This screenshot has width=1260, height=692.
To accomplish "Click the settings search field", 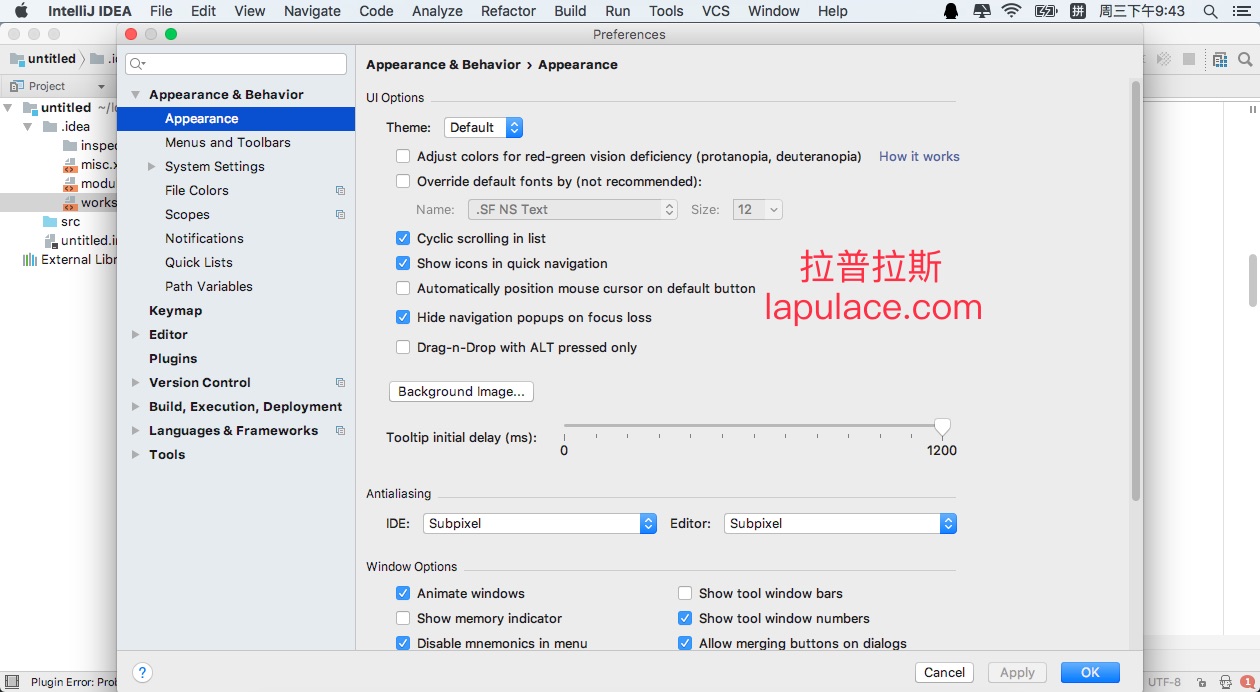I will pos(236,63).
